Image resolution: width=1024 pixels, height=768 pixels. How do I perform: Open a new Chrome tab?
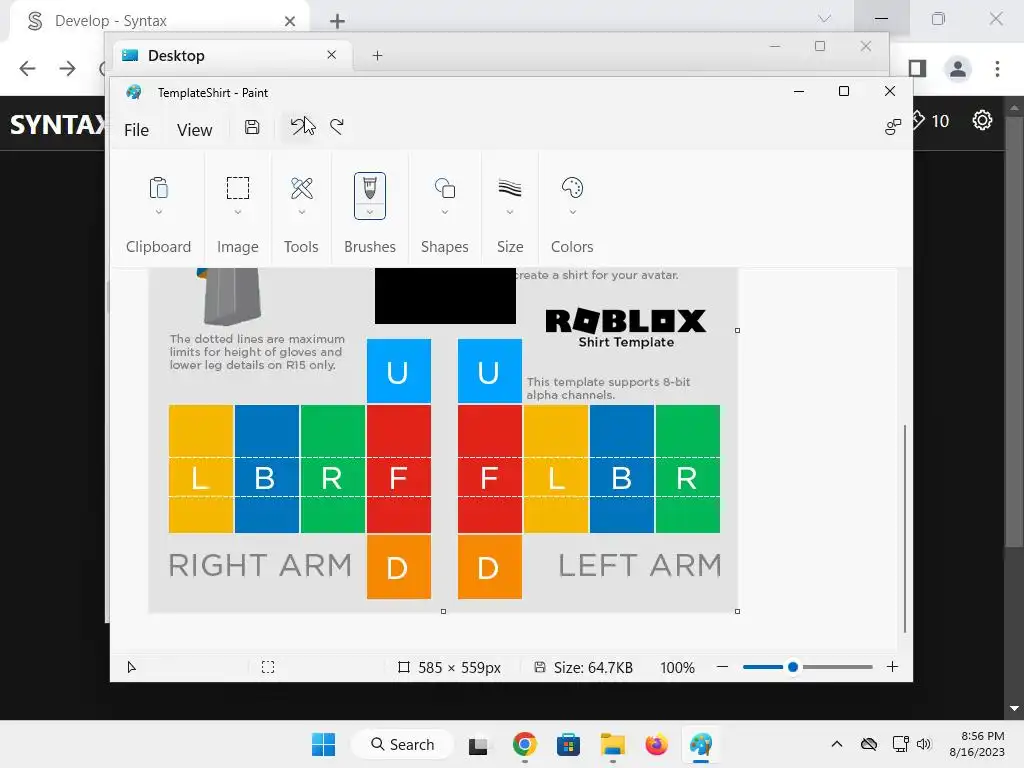click(337, 21)
